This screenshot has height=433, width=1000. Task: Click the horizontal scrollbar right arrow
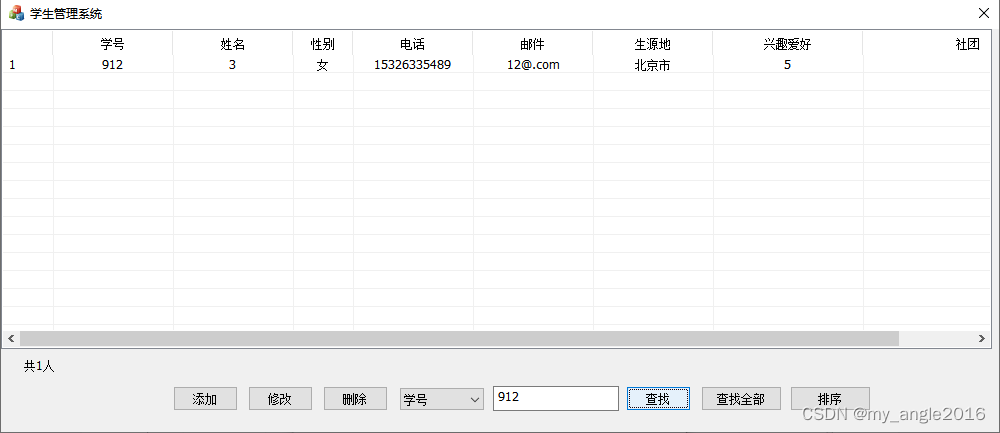[982, 339]
